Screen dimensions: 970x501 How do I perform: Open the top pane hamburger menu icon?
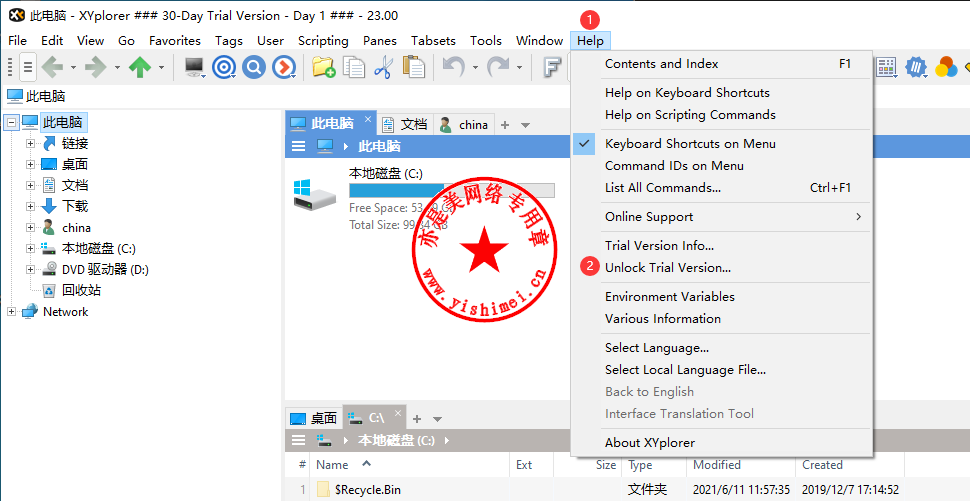click(298, 147)
